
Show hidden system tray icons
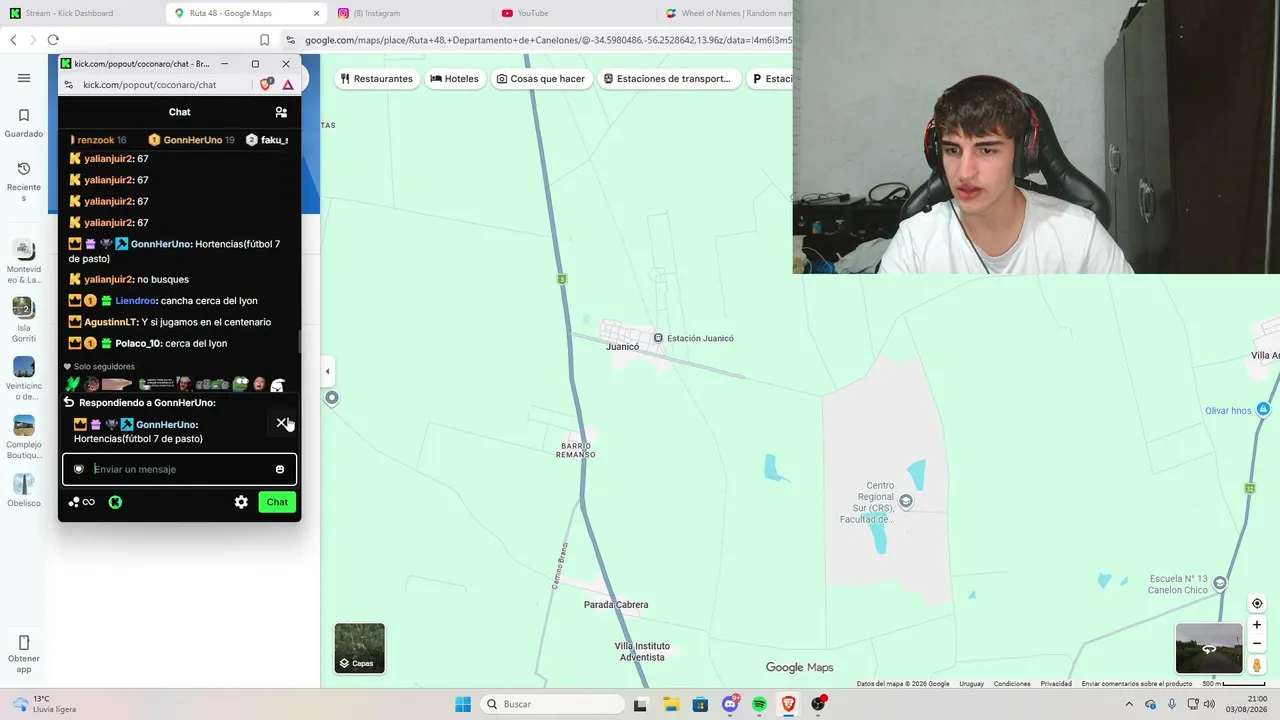point(1129,704)
